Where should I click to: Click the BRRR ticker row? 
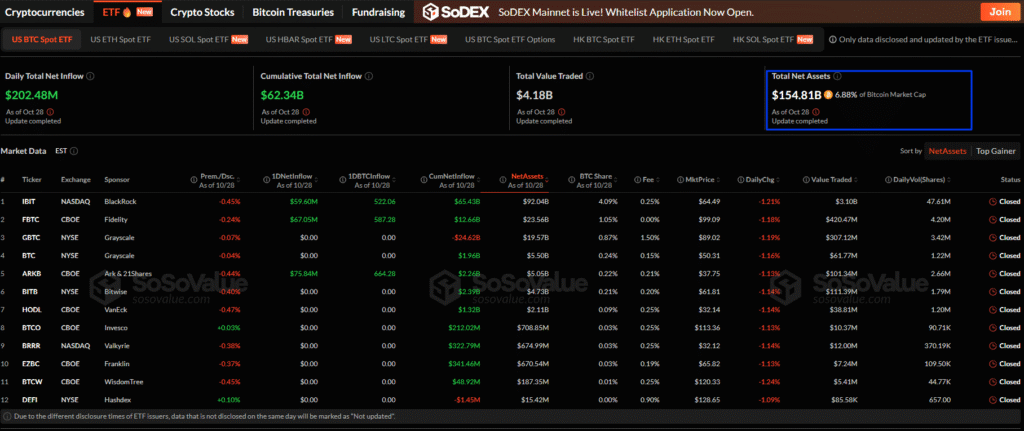tap(512, 345)
